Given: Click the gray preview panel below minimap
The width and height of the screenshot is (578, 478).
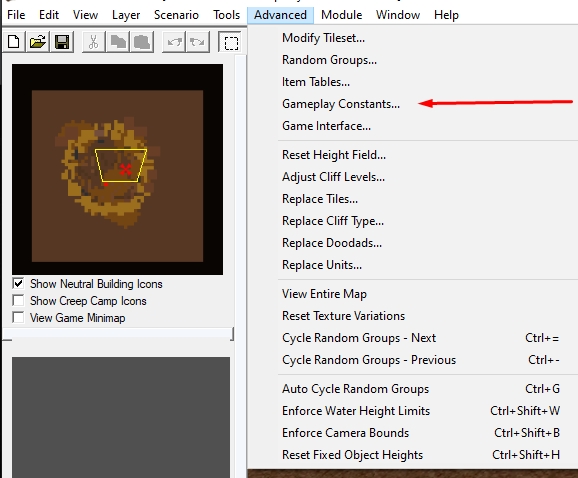Looking at the screenshot, I should point(121,417).
